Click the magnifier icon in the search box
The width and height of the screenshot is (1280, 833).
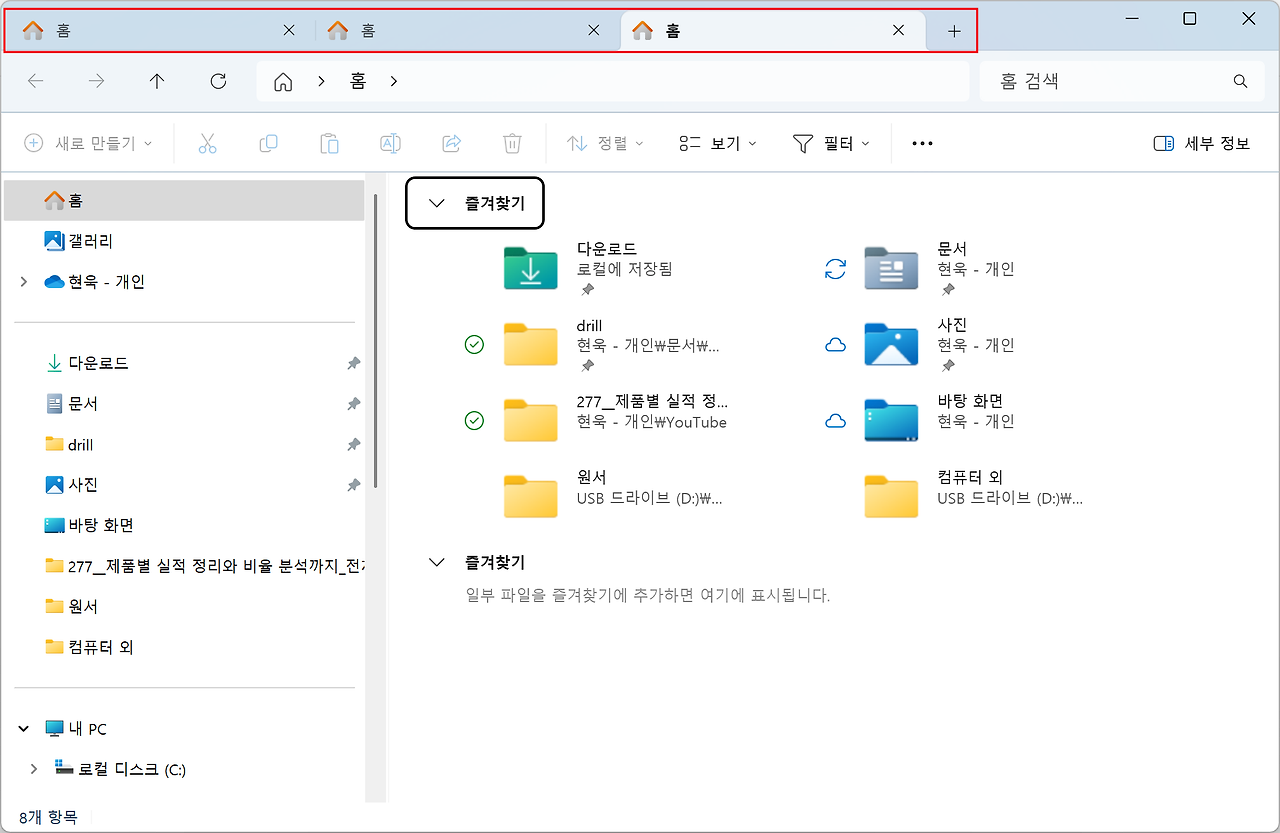(x=1240, y=81)
